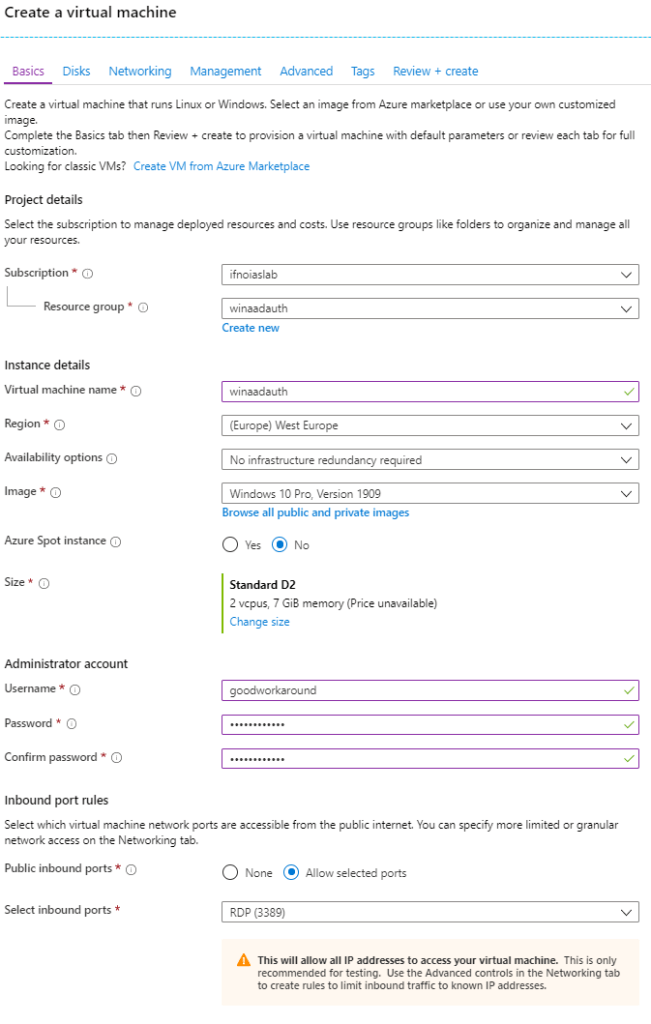Select Yes for Azure Spot instance
Image resolution: width=651 pixels, height=1024 pixels.
(x=230, y=545)
